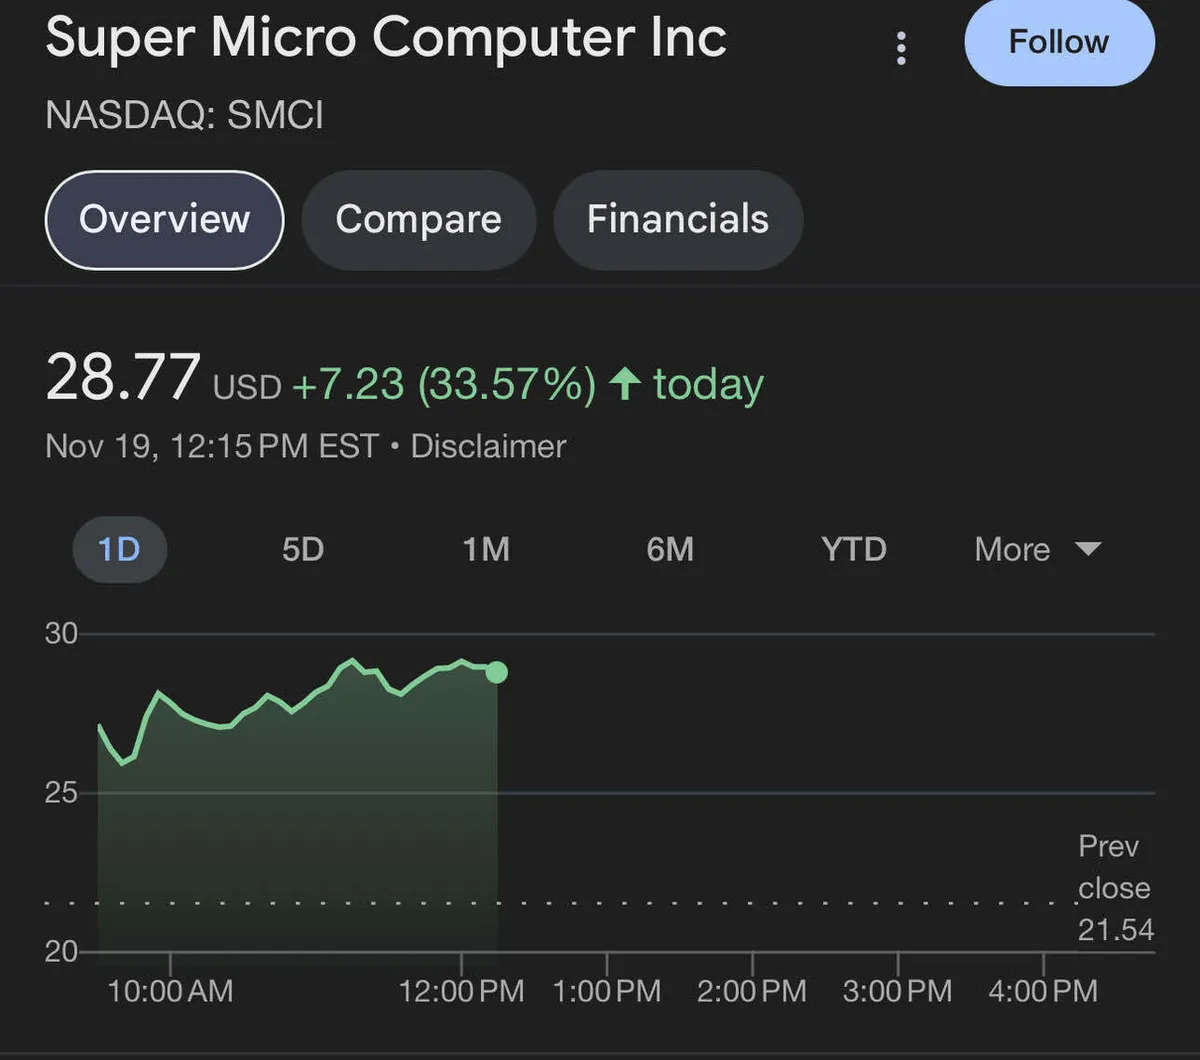
Task: Click the 28.77 price value
Action: 123,378
